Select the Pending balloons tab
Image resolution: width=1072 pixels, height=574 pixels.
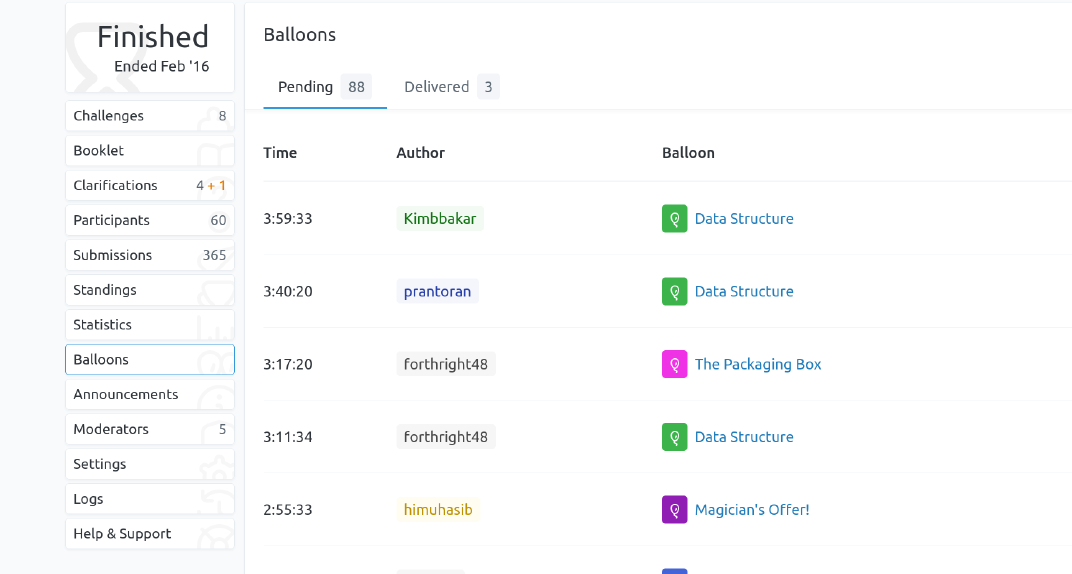click(324, 87)
